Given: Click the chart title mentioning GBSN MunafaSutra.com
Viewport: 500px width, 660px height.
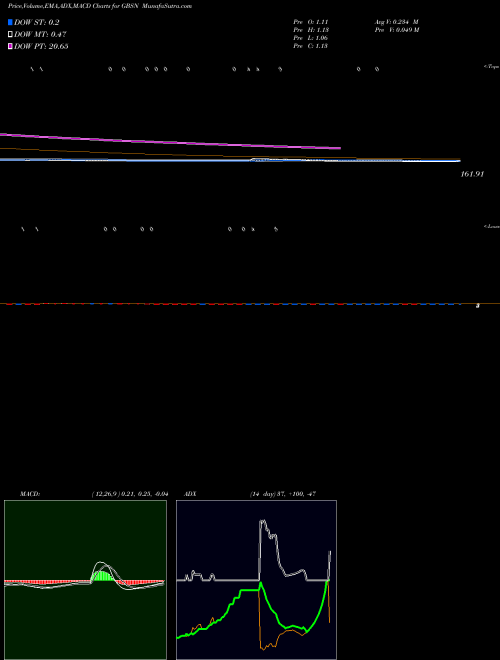Looking at the screenshot, I should (100, 6).
